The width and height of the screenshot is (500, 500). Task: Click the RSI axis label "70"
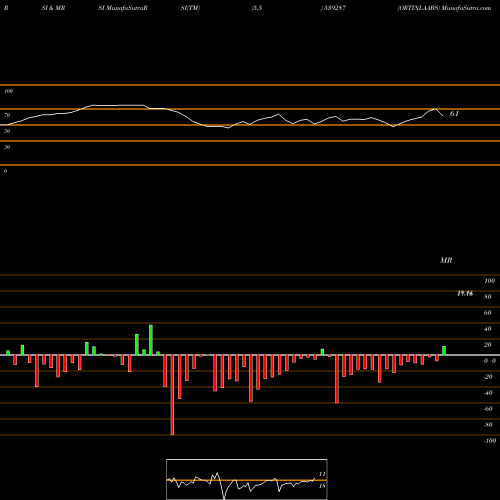(x=7, y=115)
